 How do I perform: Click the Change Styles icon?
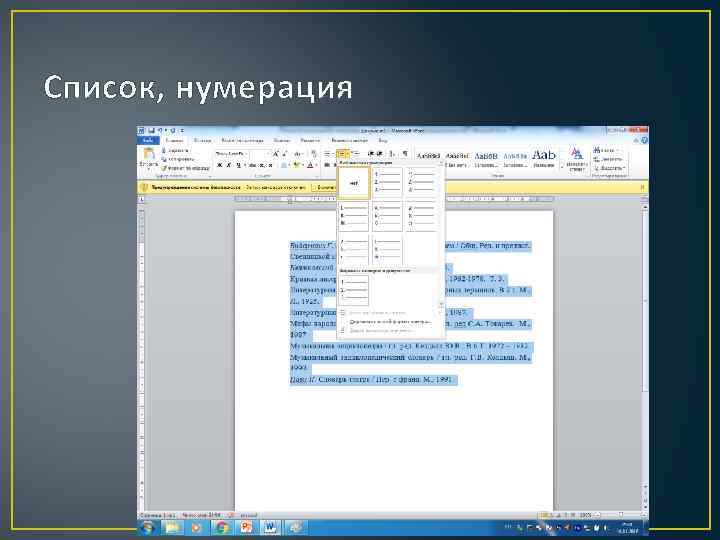coord(577,159)
